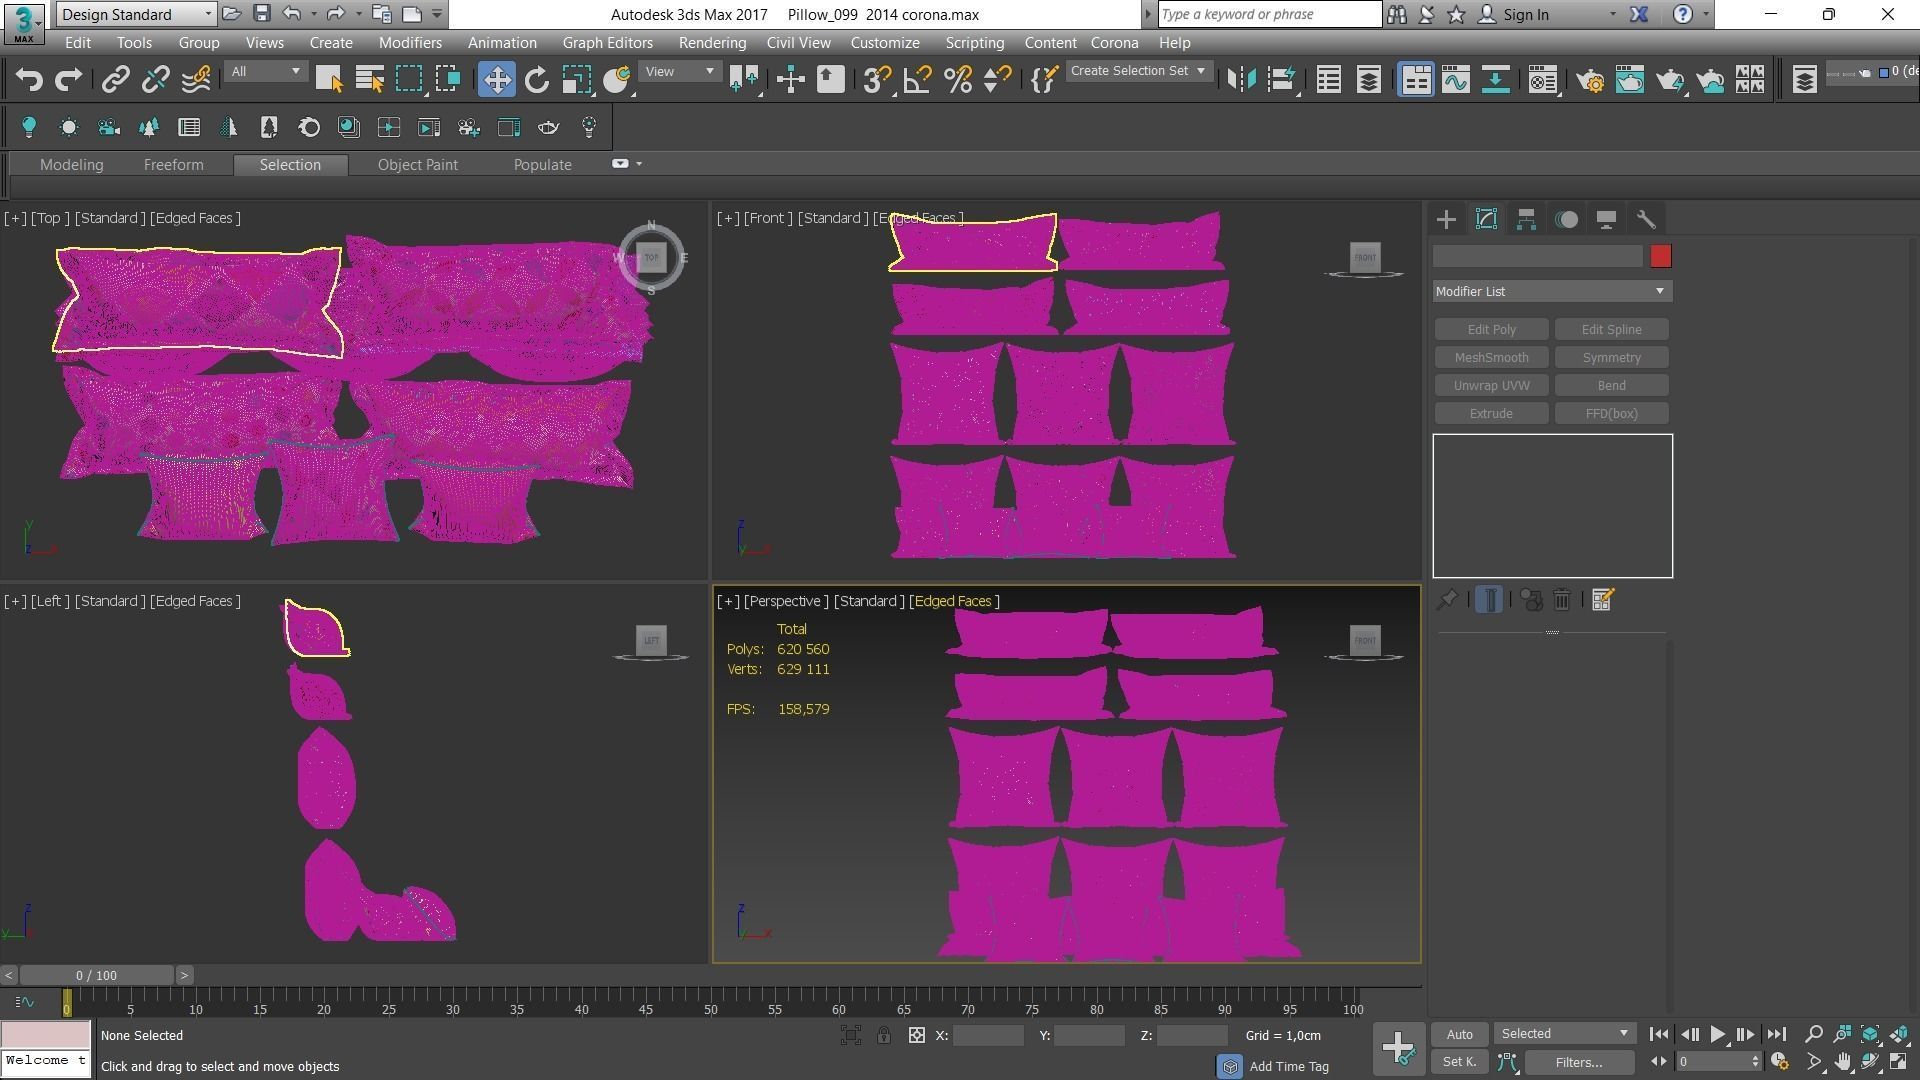Switch to the Freeform ribbon tab
The image size is (1920, 1080).
pyautogui.click(x=173, y=165)
